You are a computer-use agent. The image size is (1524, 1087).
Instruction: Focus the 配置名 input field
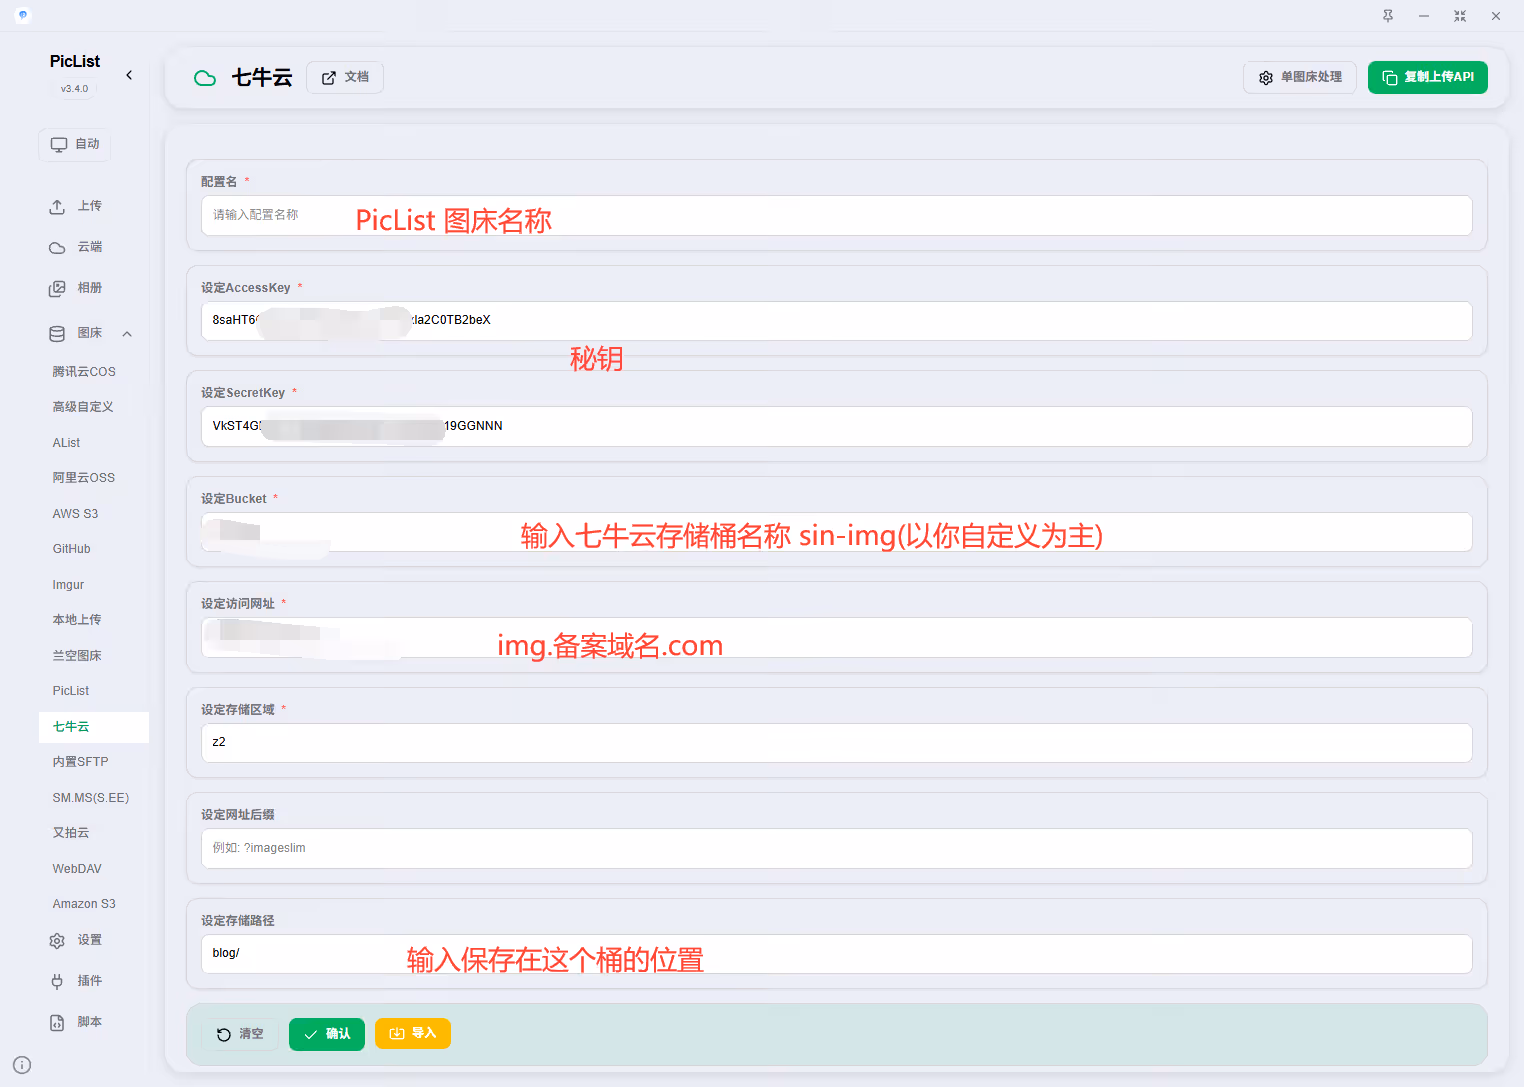[x=837, y=216]
